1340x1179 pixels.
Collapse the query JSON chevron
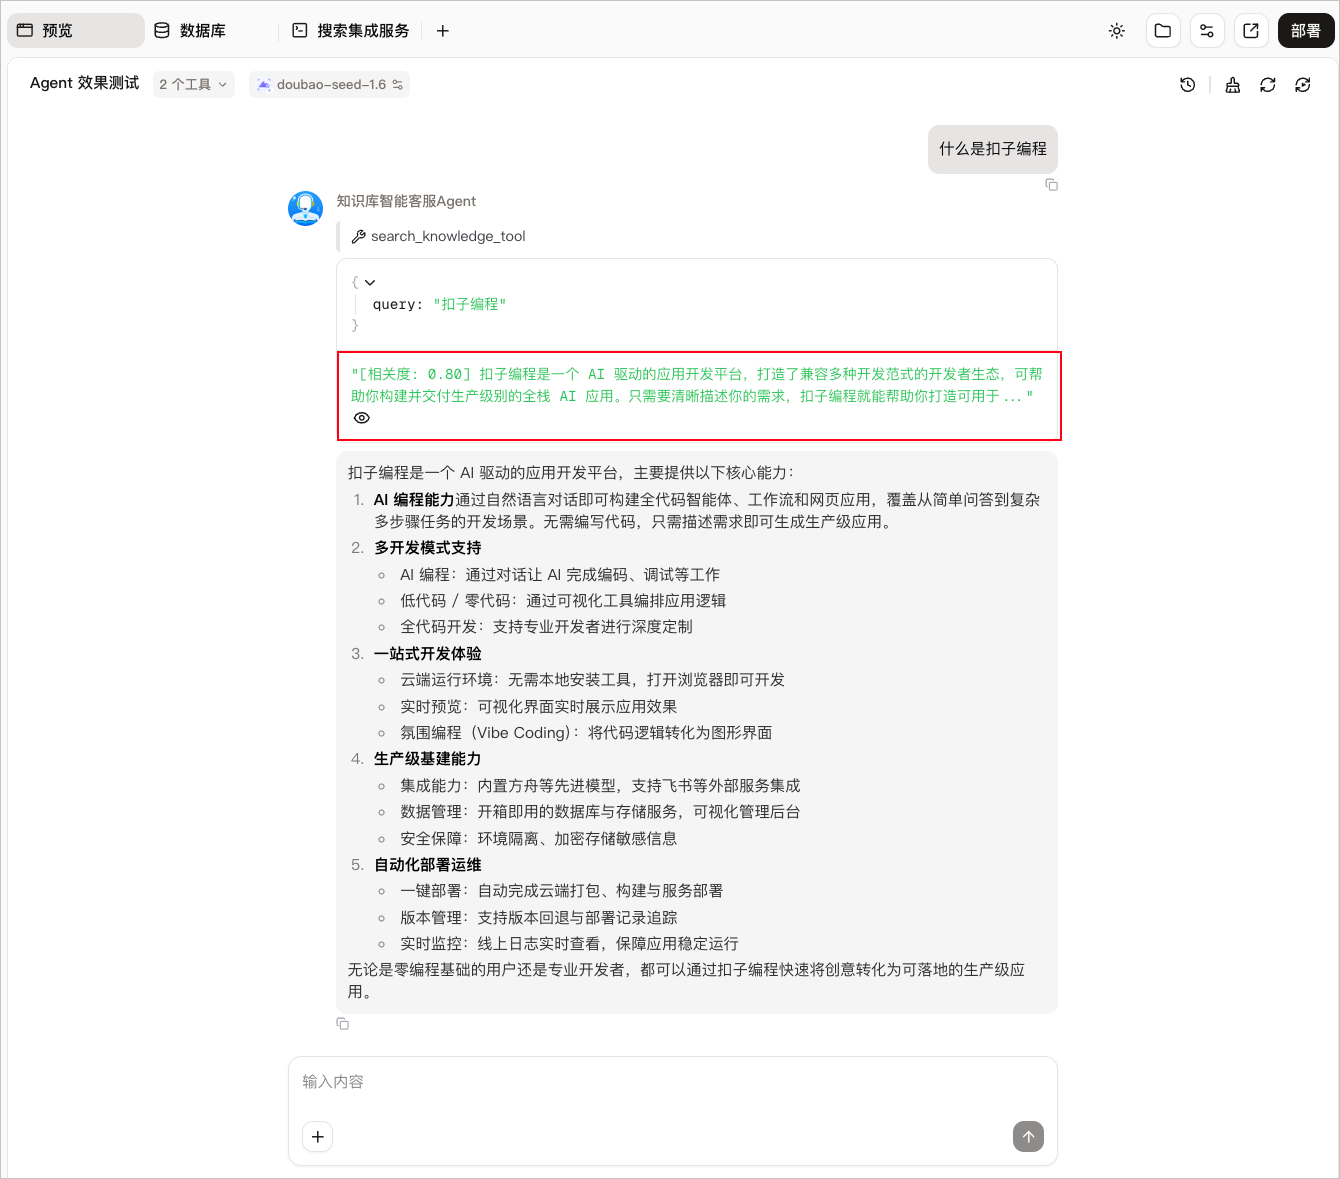(370, 283)
